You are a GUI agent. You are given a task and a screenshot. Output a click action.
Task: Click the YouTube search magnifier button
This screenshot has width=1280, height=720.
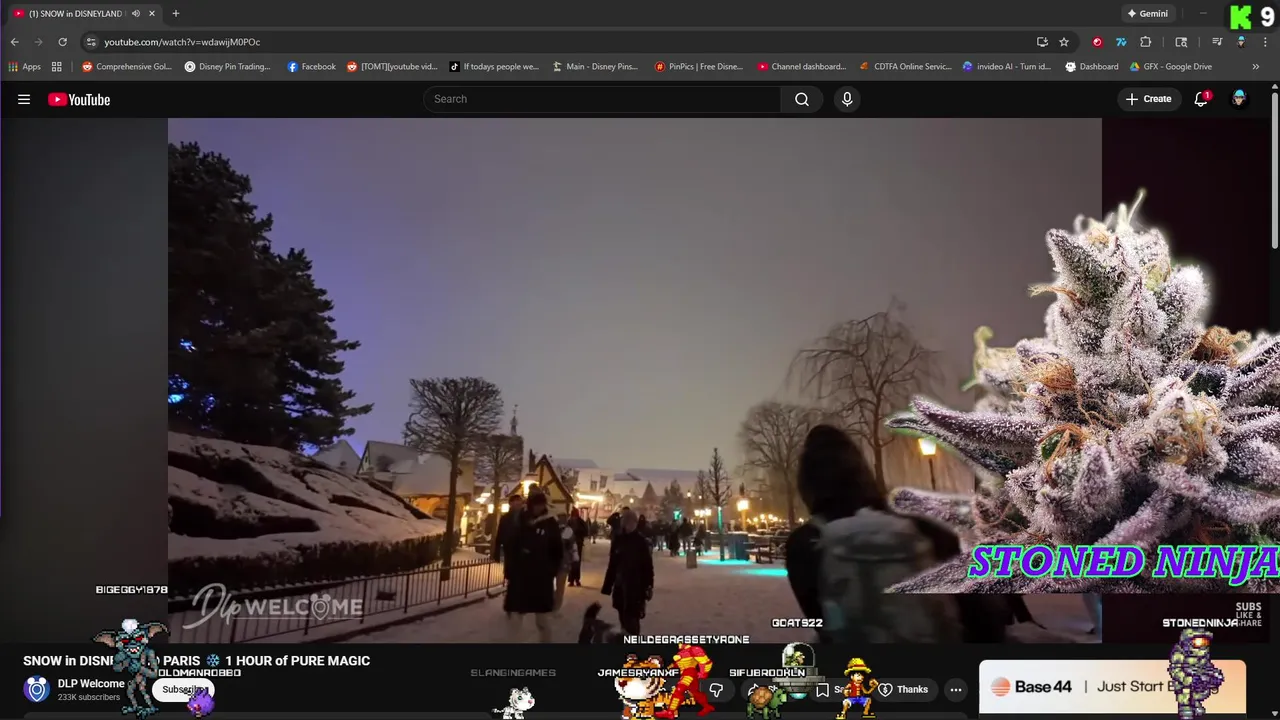802,99
